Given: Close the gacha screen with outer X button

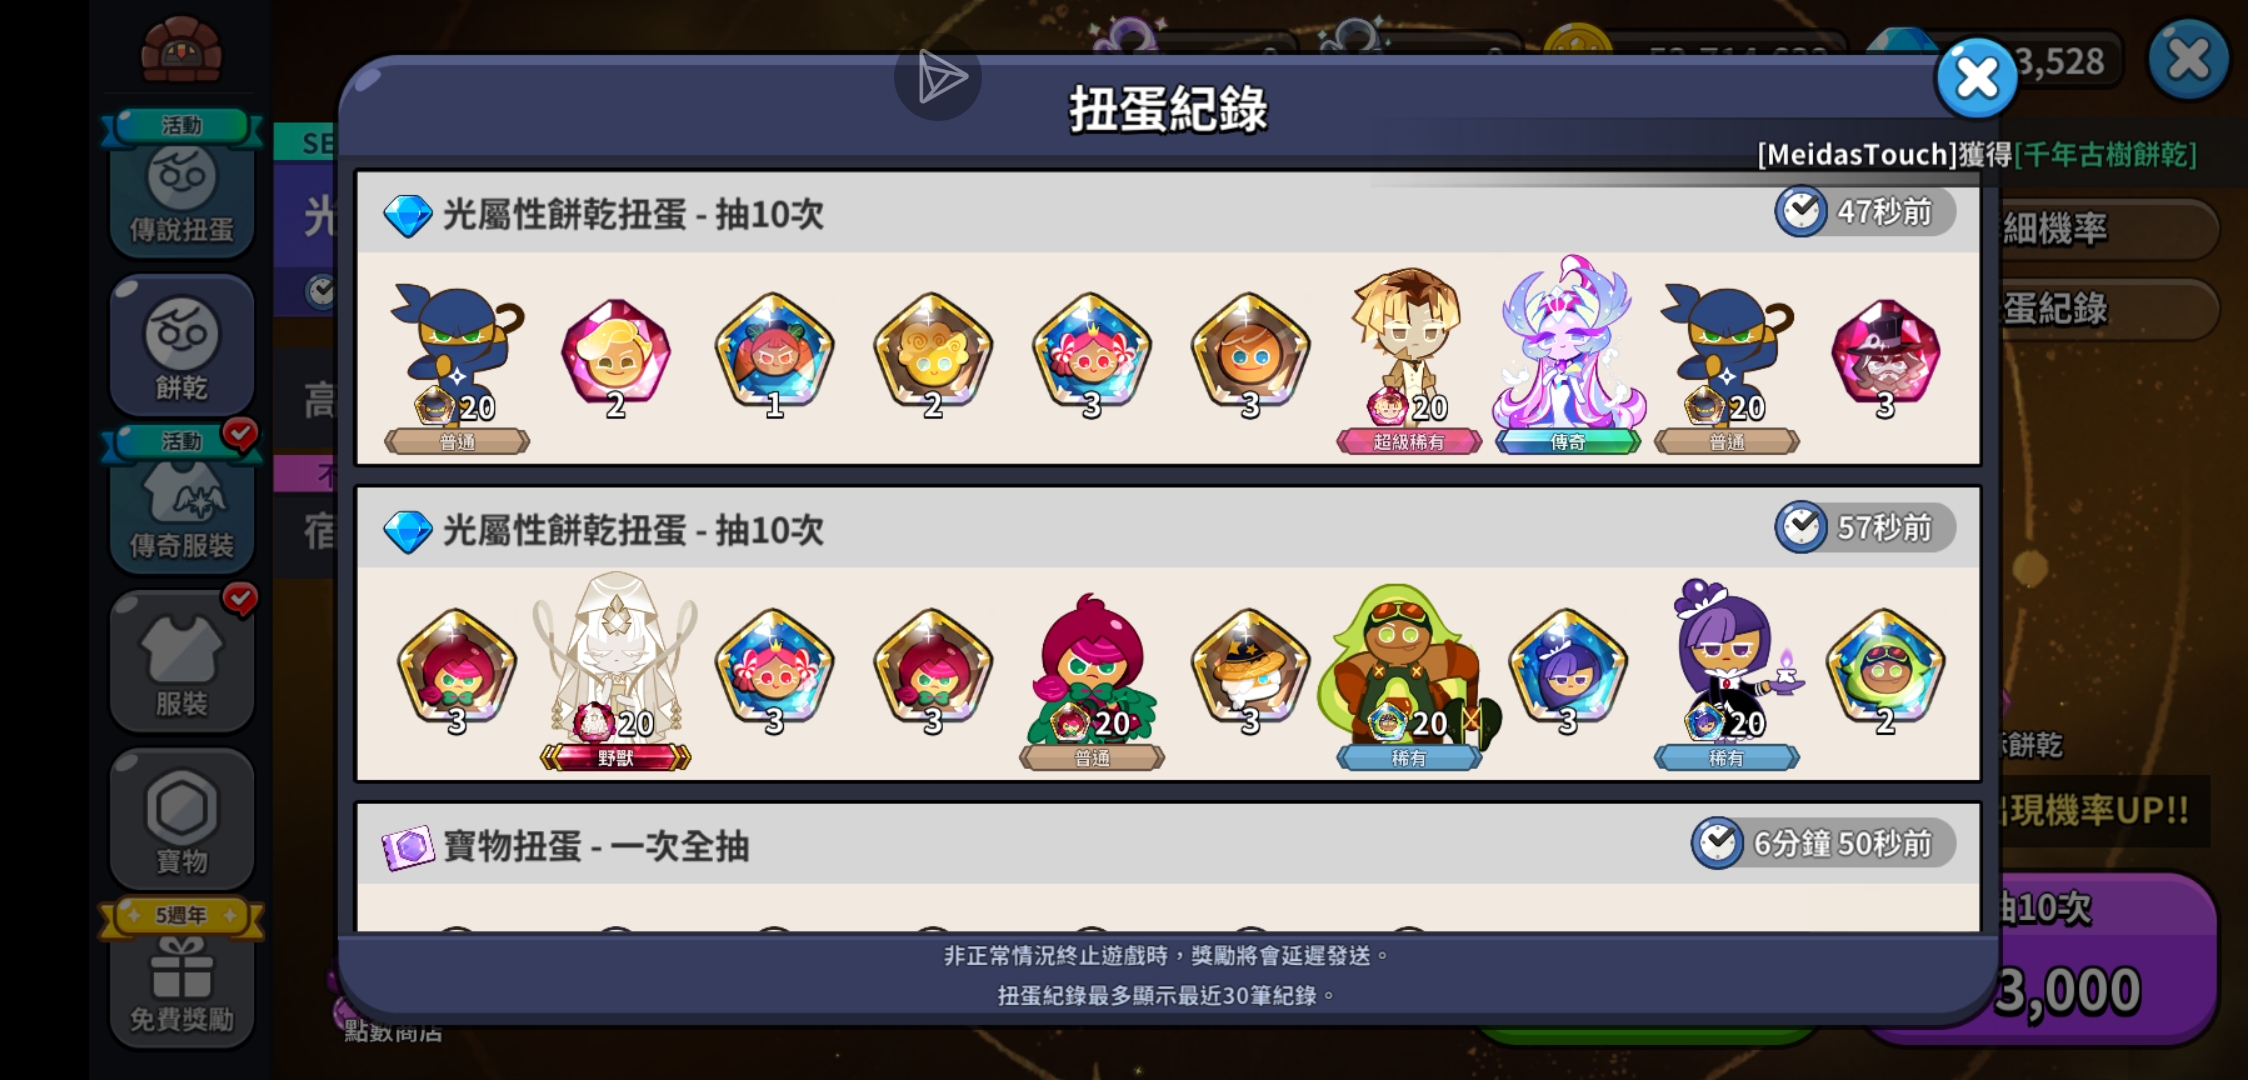Looking at the screenshot, I should point(2188,60).
